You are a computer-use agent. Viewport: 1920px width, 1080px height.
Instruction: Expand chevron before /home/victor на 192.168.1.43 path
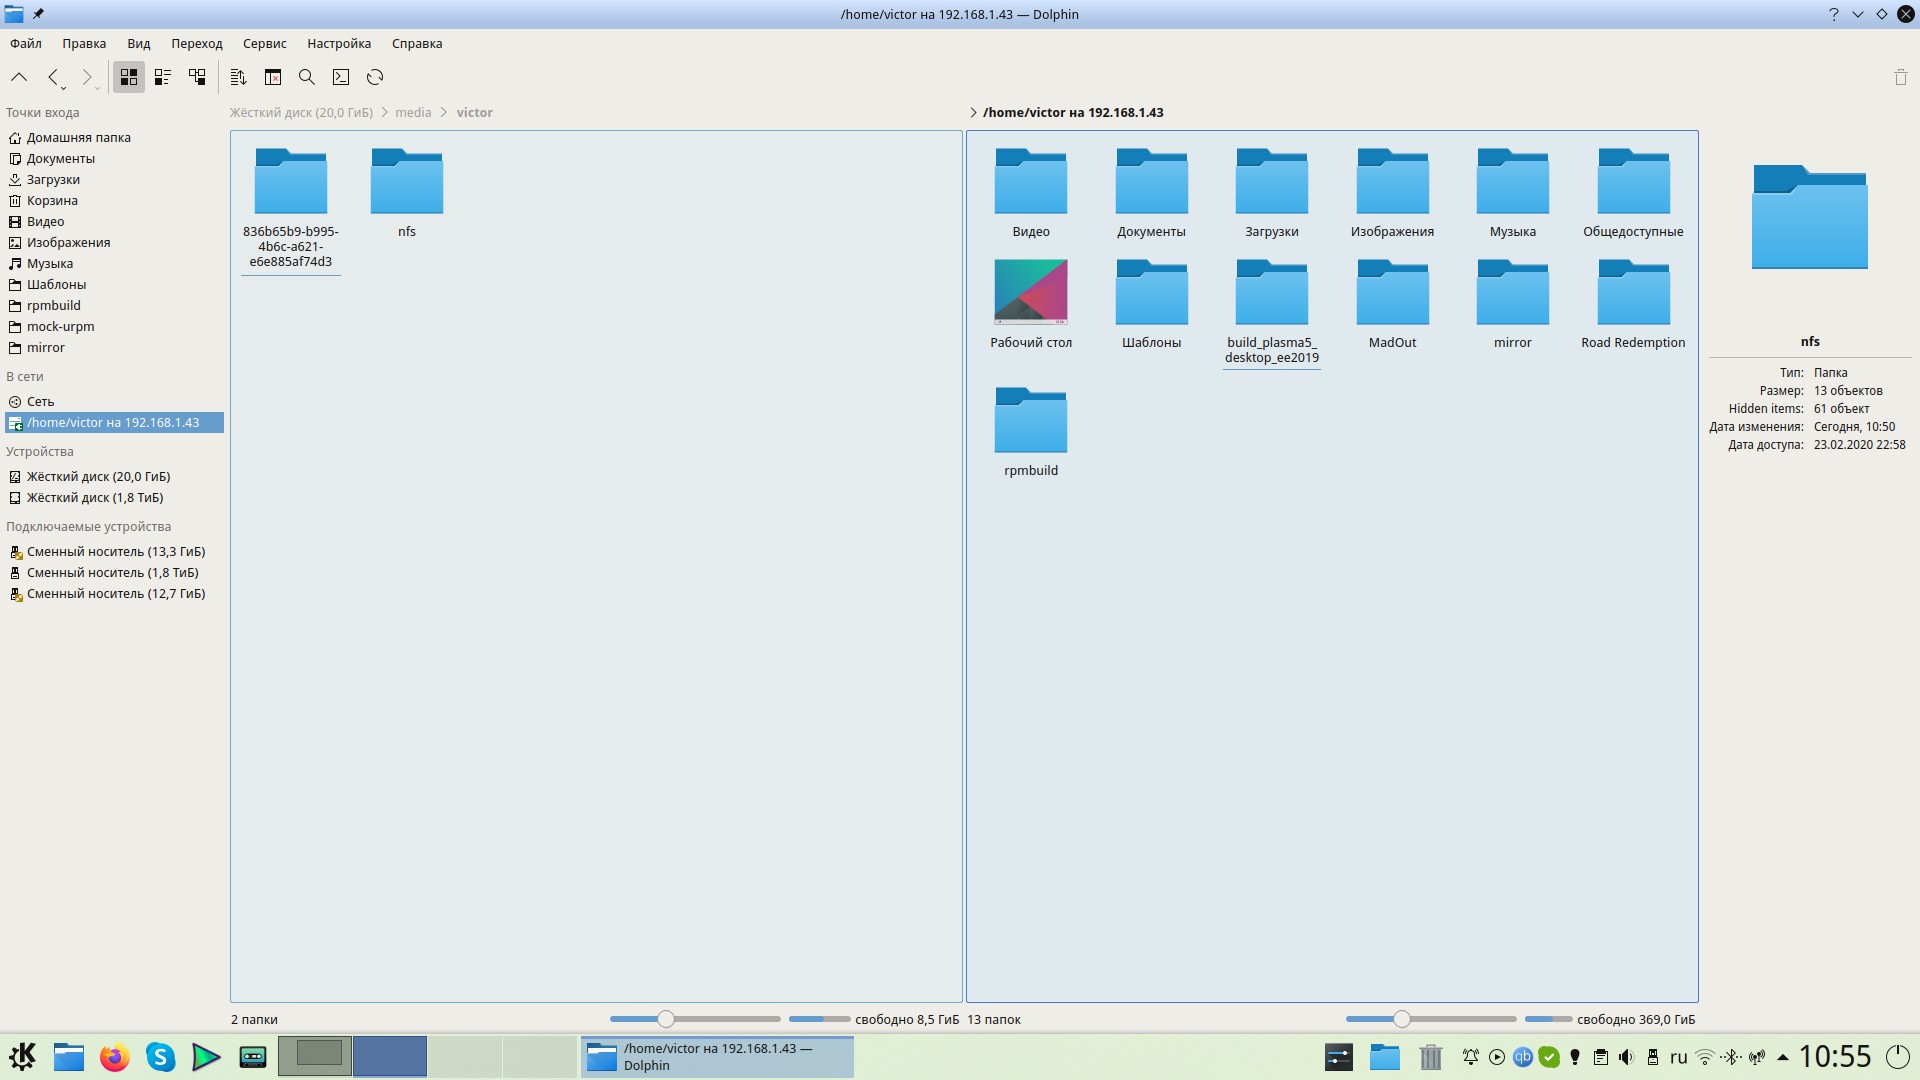pos(973,113)
